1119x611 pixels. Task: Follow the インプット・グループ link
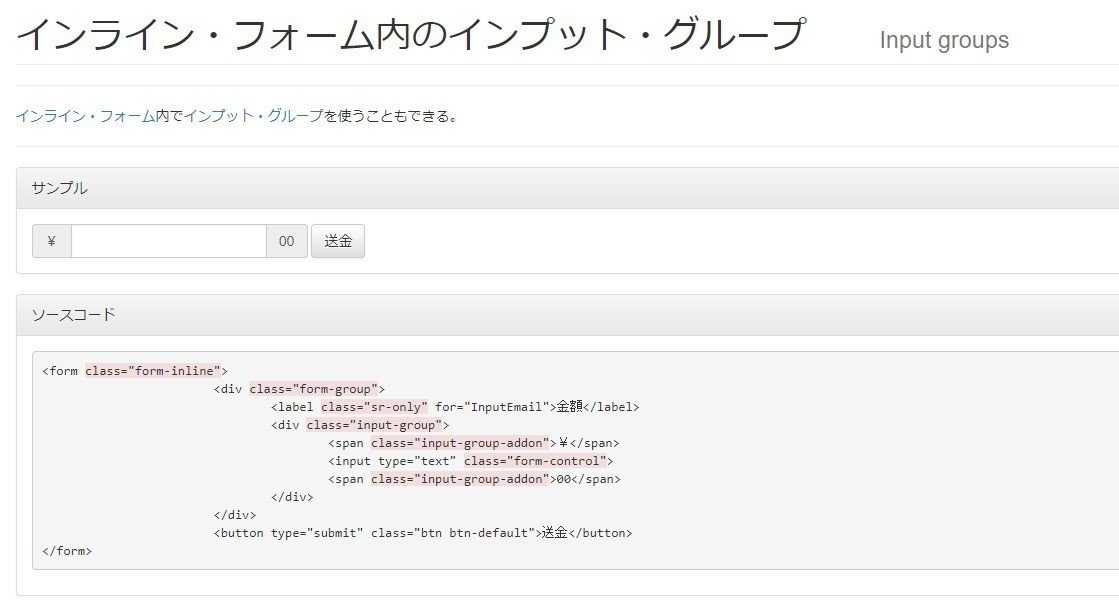(x=254, y=116)
